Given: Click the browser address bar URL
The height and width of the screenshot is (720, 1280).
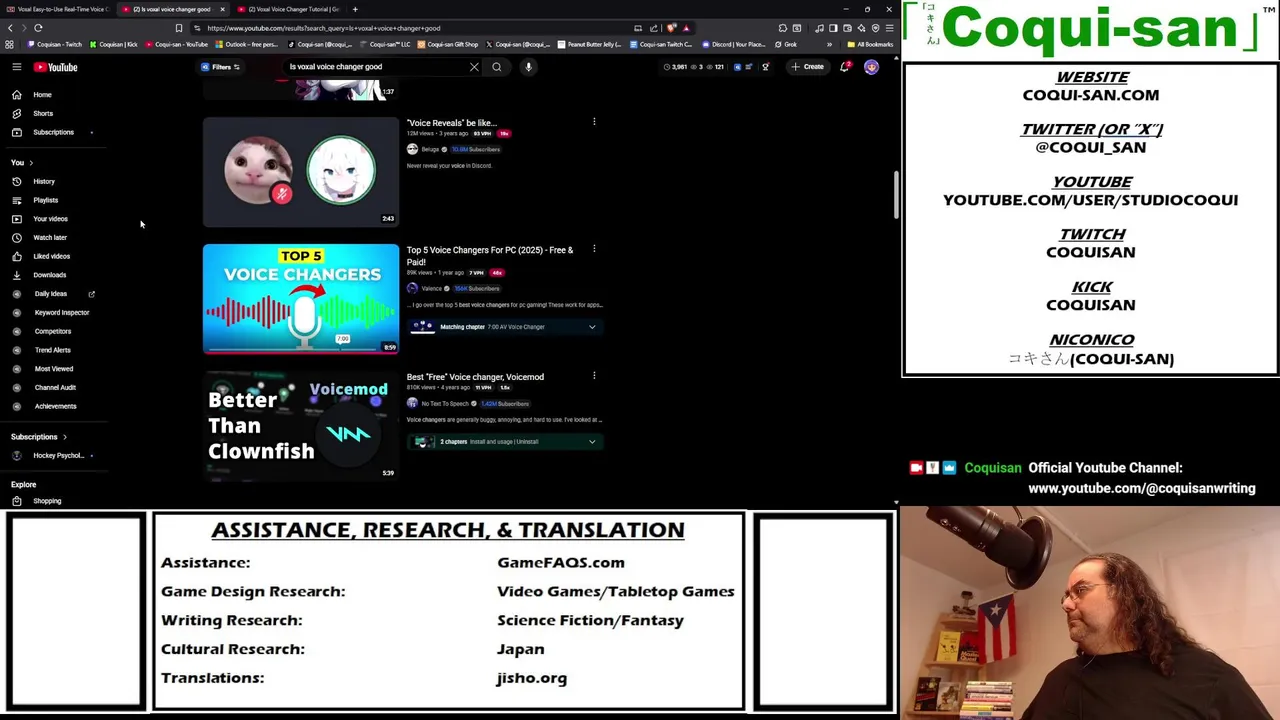Looking at the screenshot, I should click(324, 28).
